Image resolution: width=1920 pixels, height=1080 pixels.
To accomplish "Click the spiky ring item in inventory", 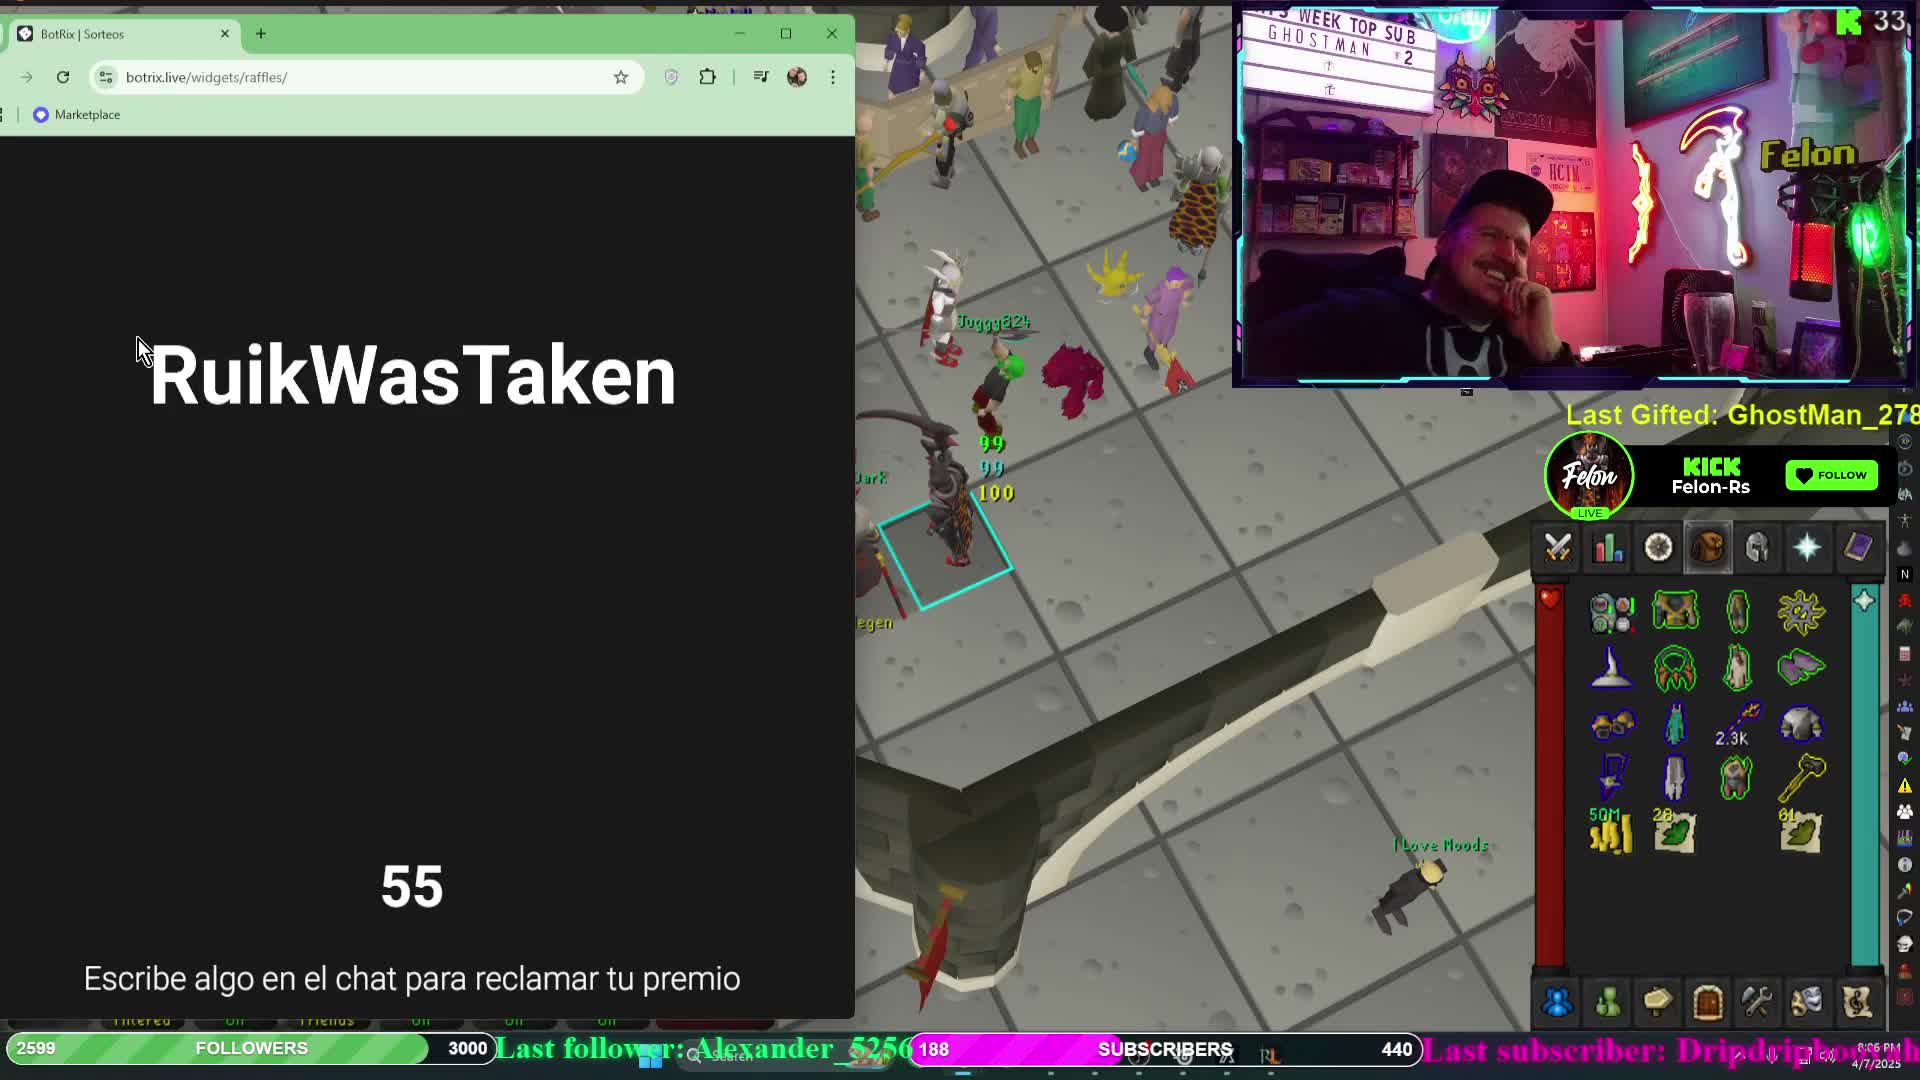I will [1801, 613].
